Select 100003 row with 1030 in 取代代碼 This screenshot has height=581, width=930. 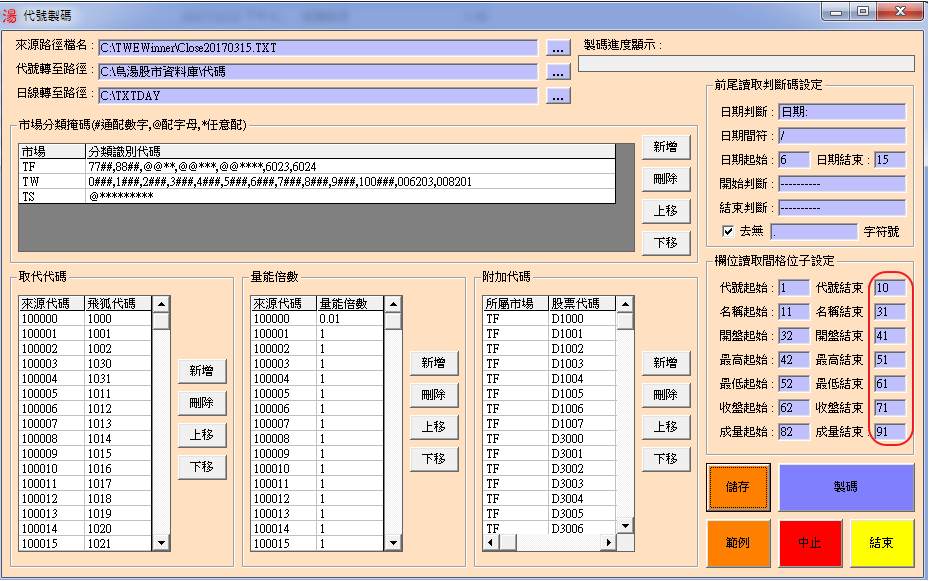click(85, 364)
